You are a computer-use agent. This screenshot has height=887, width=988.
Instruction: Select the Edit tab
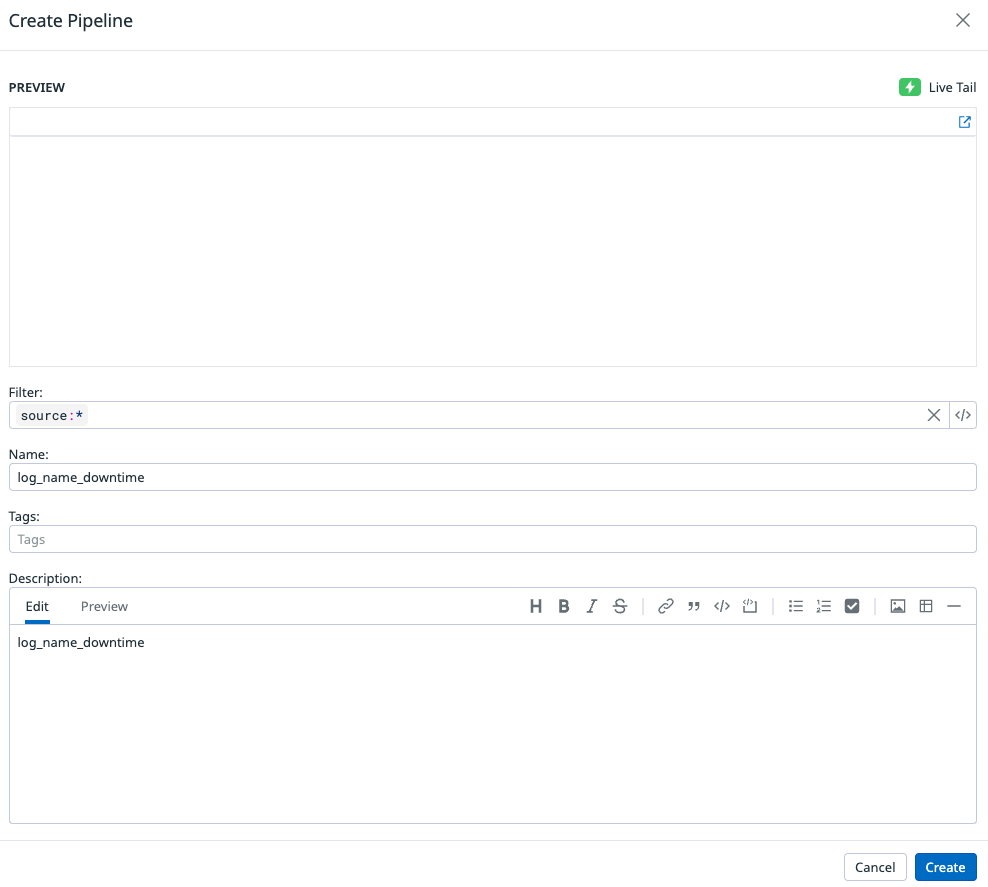pyautogui.click(x=37, y=606)
